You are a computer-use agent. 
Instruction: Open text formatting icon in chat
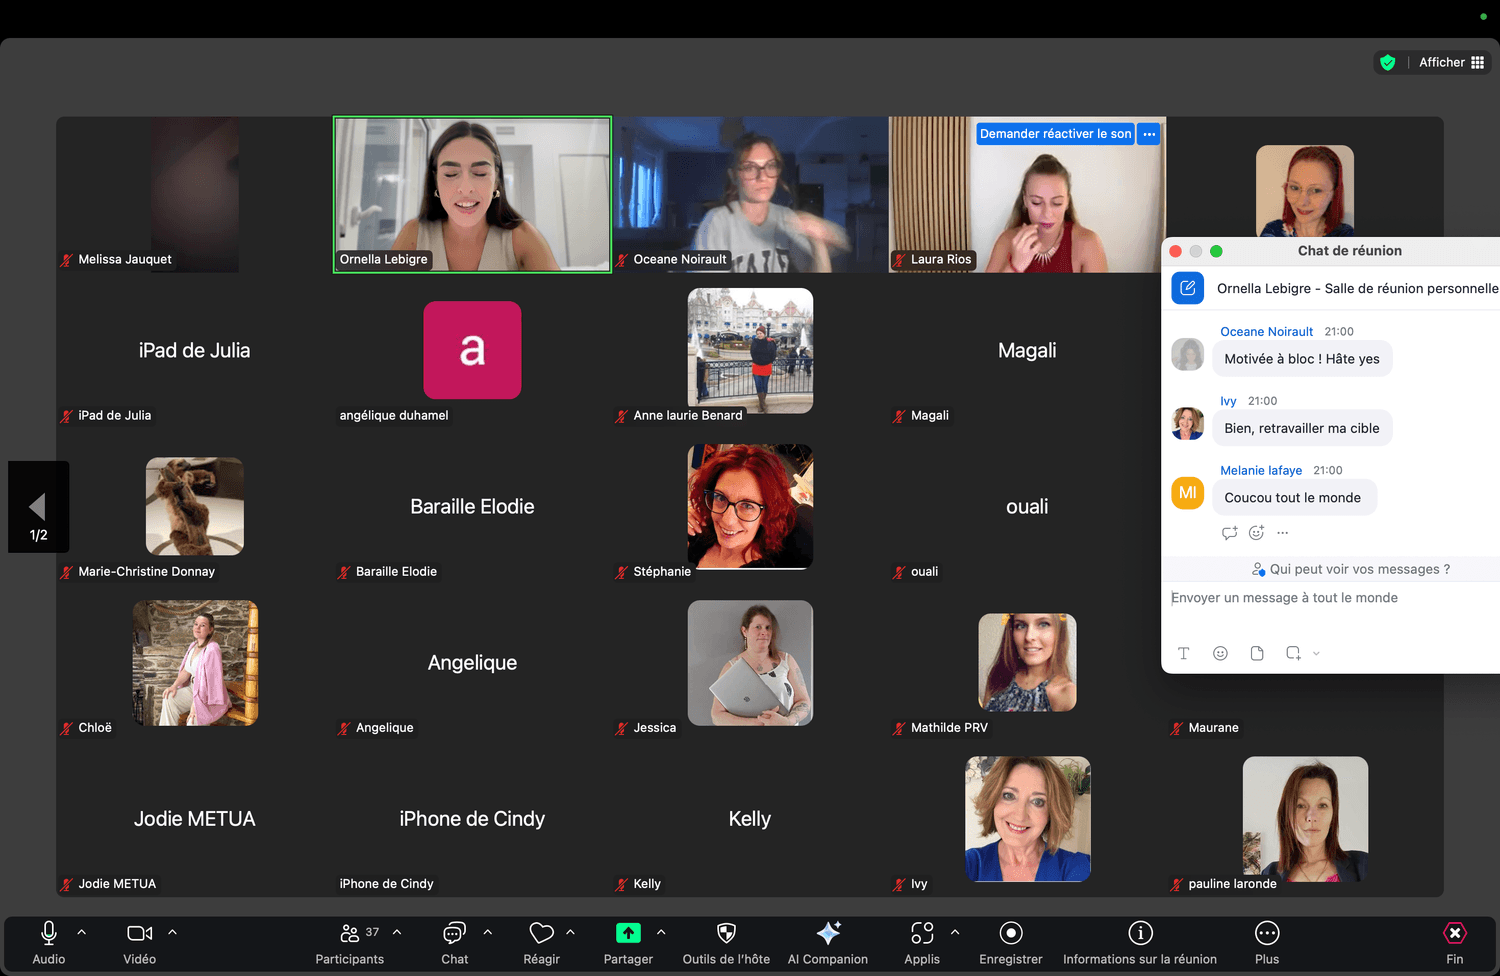[x=1183, y=653]
